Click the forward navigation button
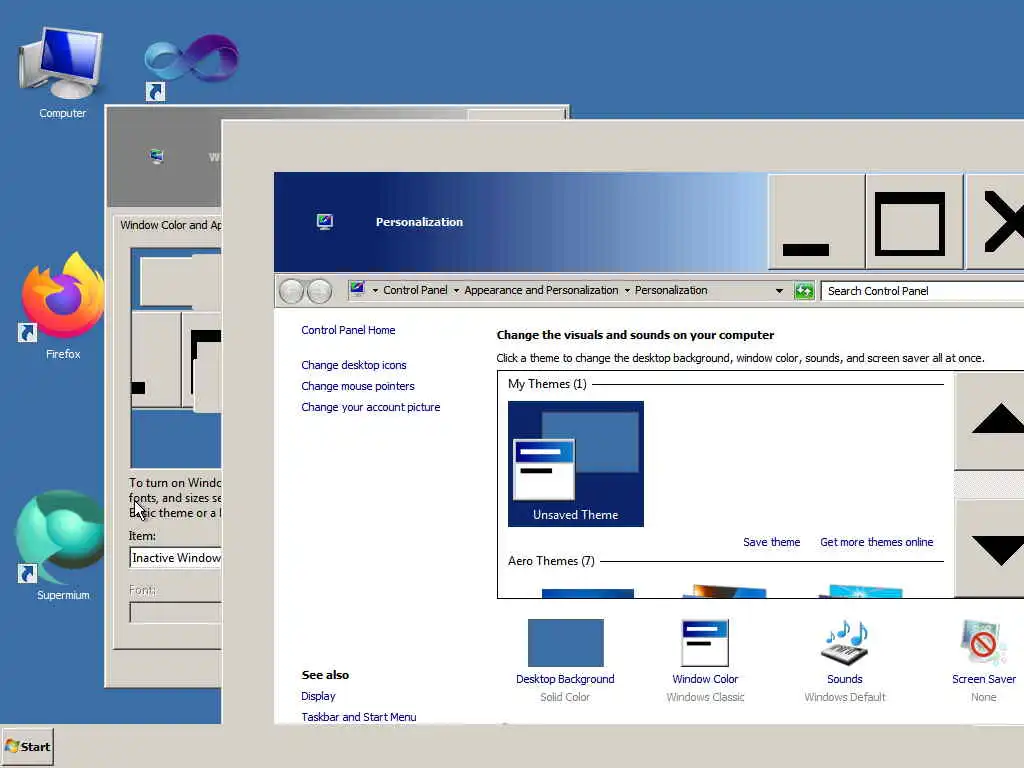 319,291
